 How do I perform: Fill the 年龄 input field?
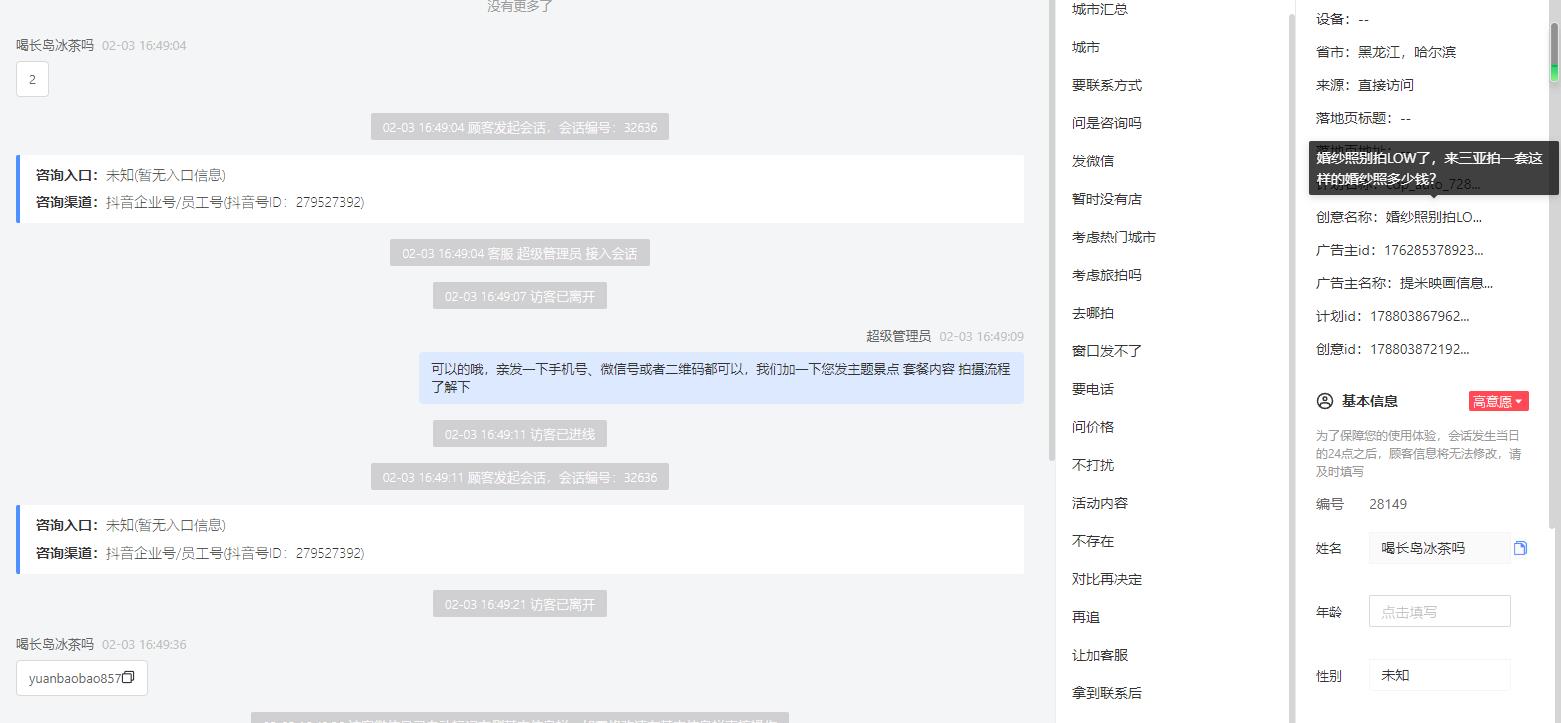tap(1439, 611)
